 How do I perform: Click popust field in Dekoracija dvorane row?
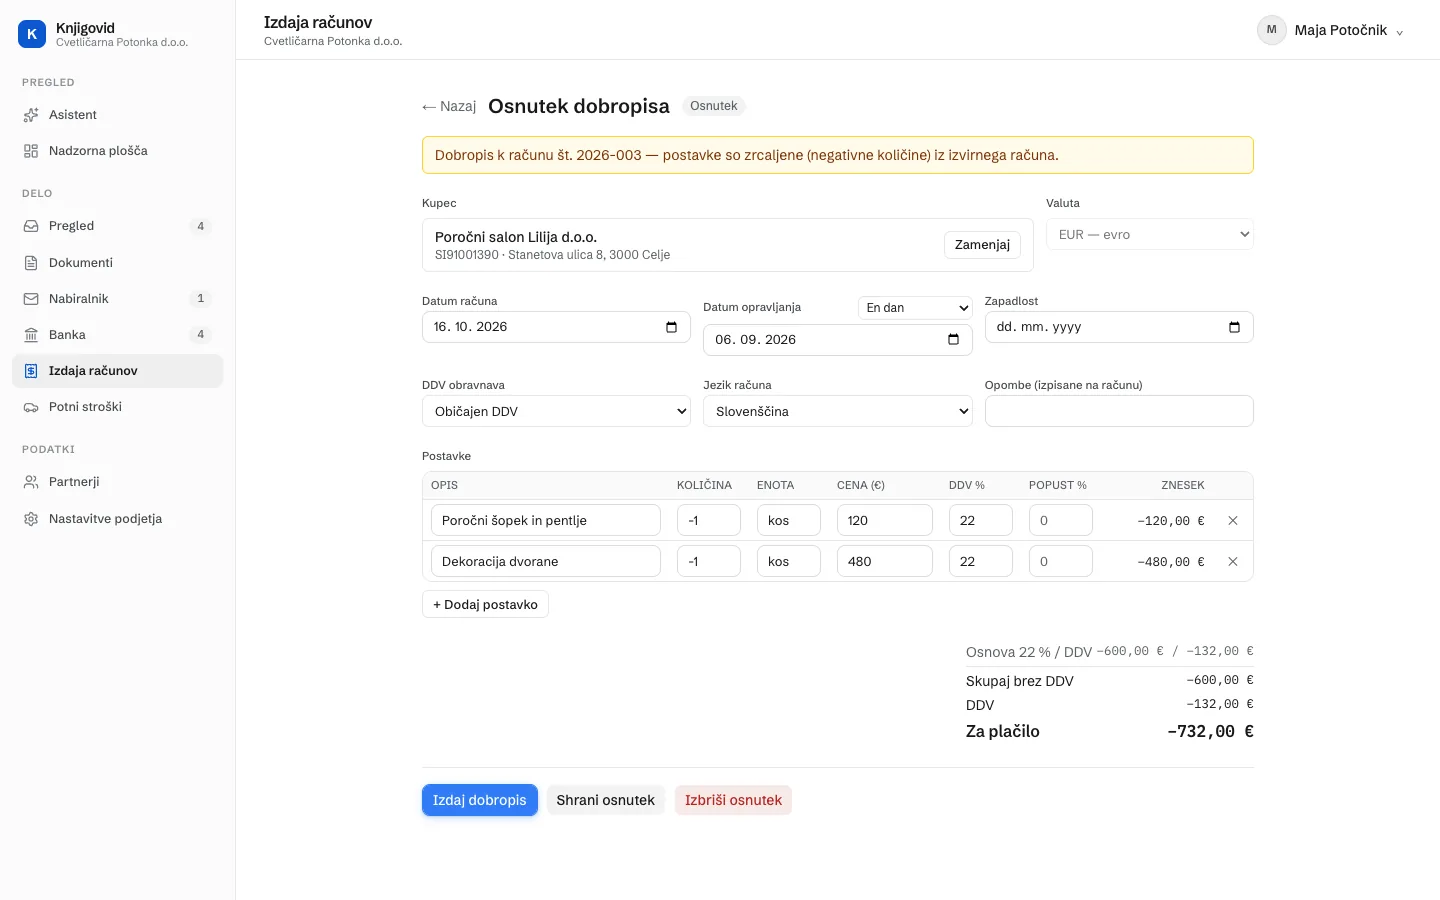[x=1061, y=561]
